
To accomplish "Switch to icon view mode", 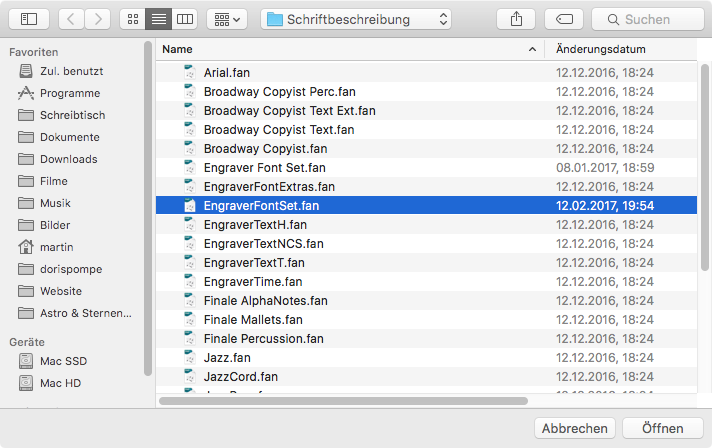I will 132,19.
